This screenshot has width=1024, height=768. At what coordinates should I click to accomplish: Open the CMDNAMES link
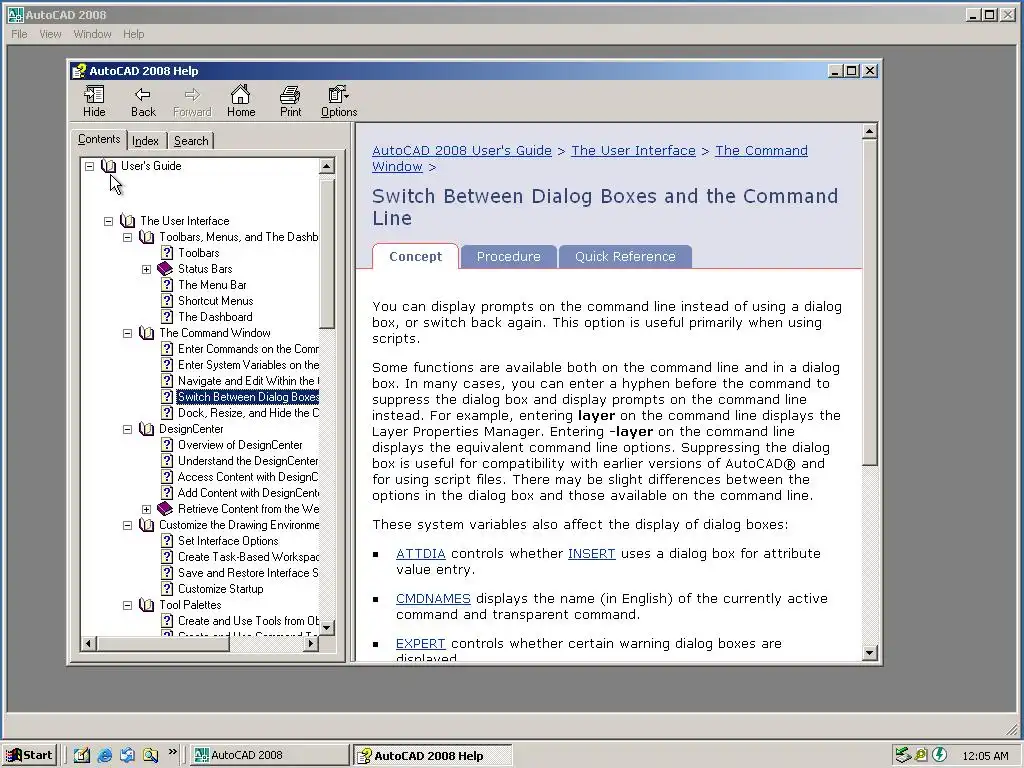pos(433,599)
